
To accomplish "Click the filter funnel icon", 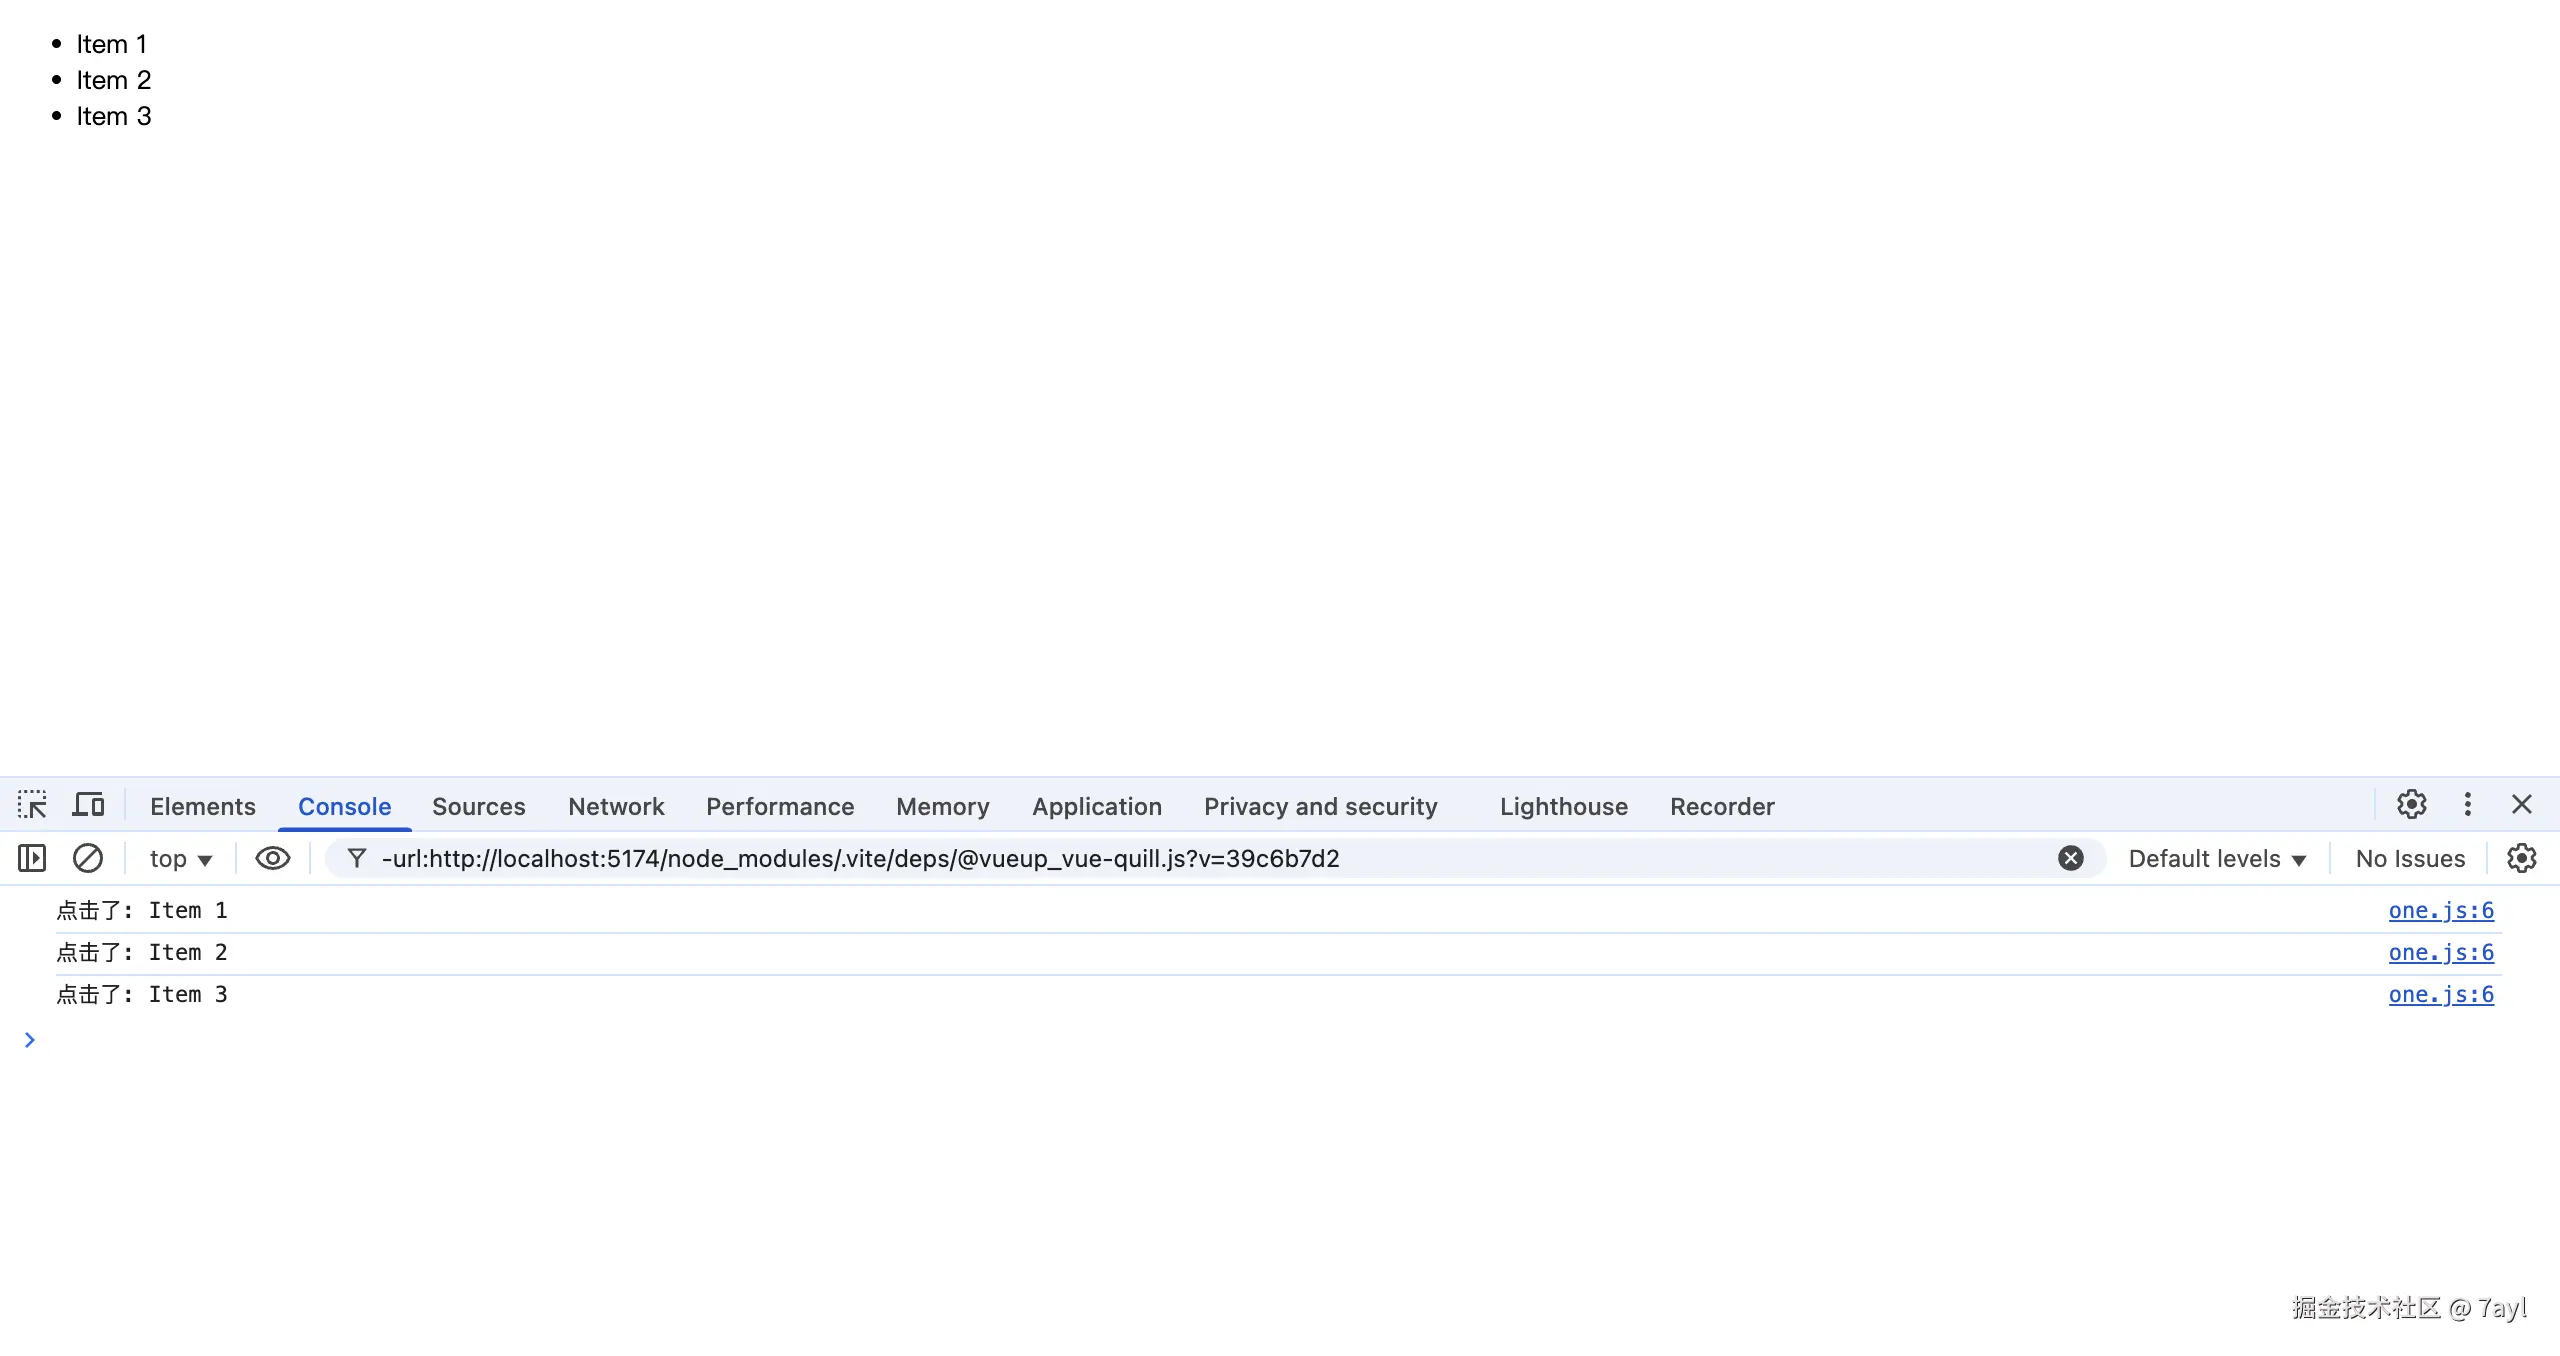I will (x=356, y=858).
